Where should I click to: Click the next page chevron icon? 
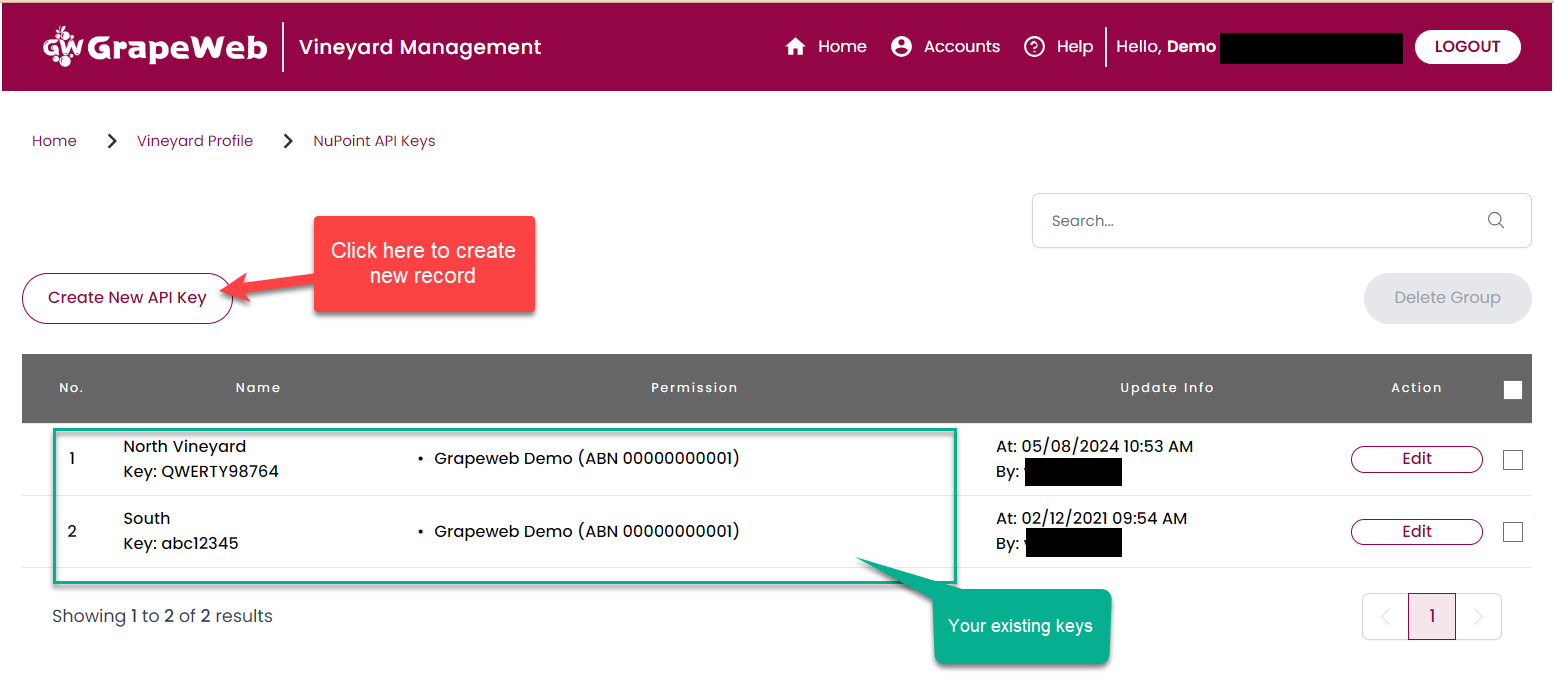pyautogui.click(x=1479, y=616)
